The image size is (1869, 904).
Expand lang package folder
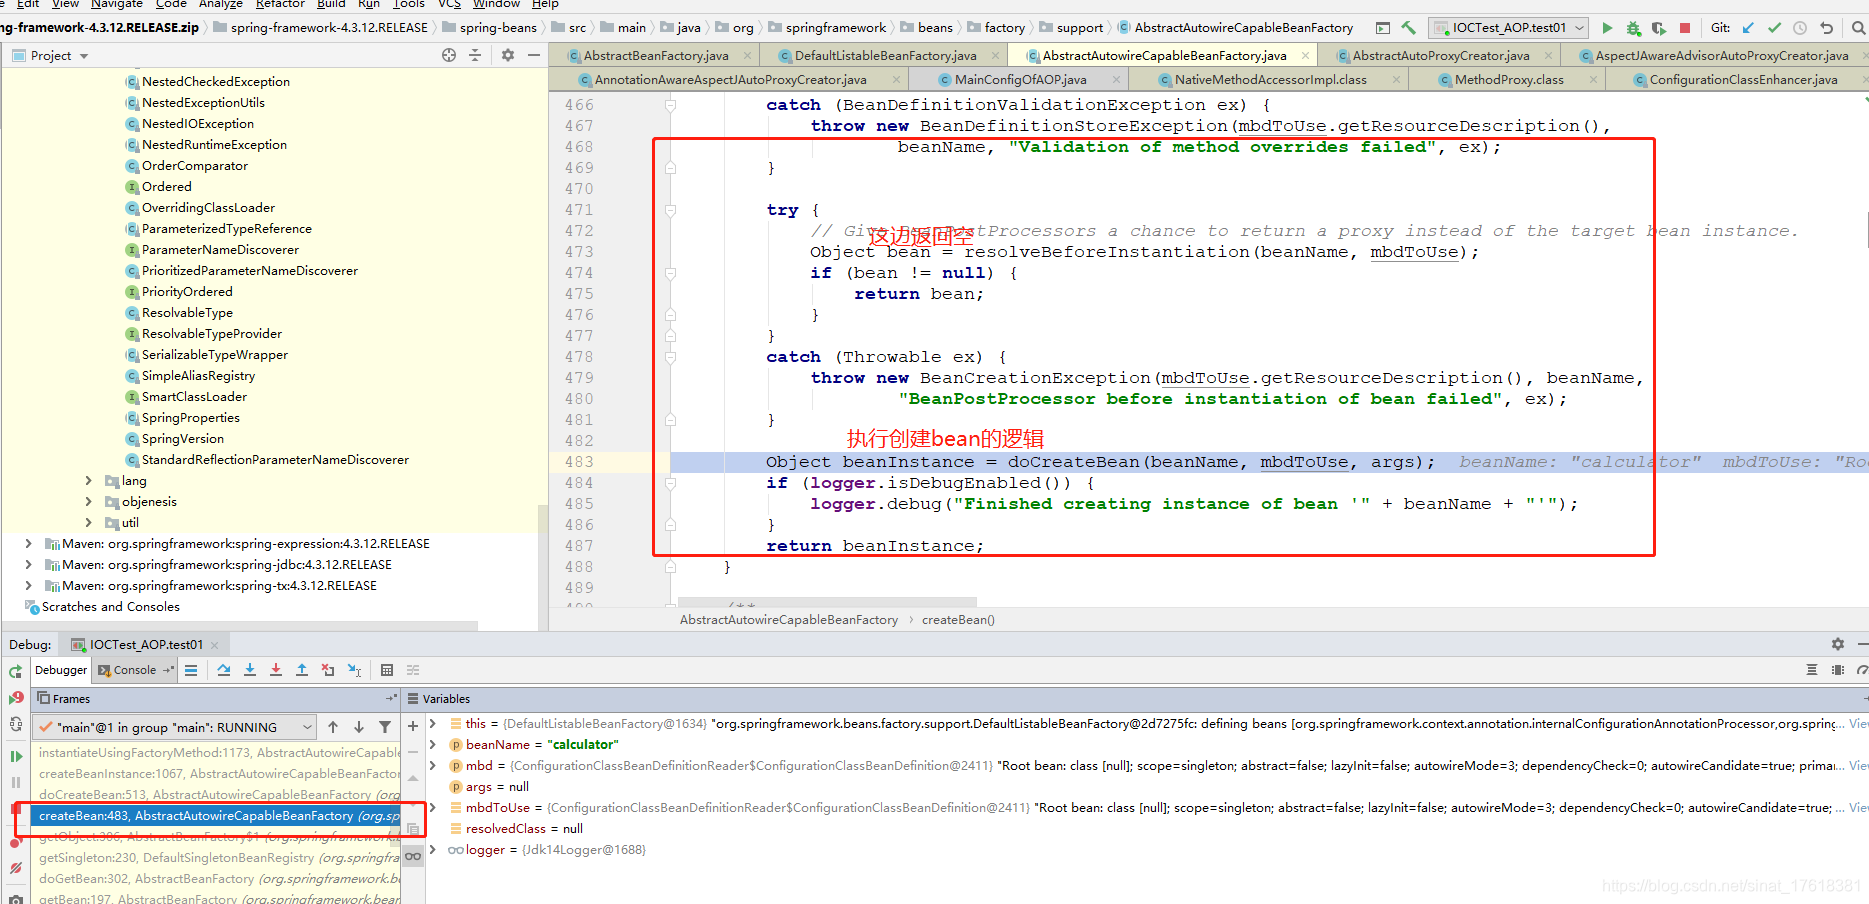[x=89, y=481]
